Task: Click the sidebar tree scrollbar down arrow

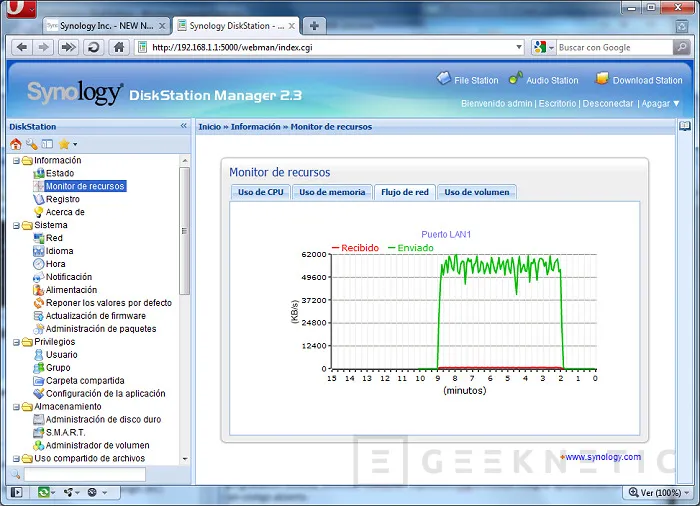Action: pos(185,459)
